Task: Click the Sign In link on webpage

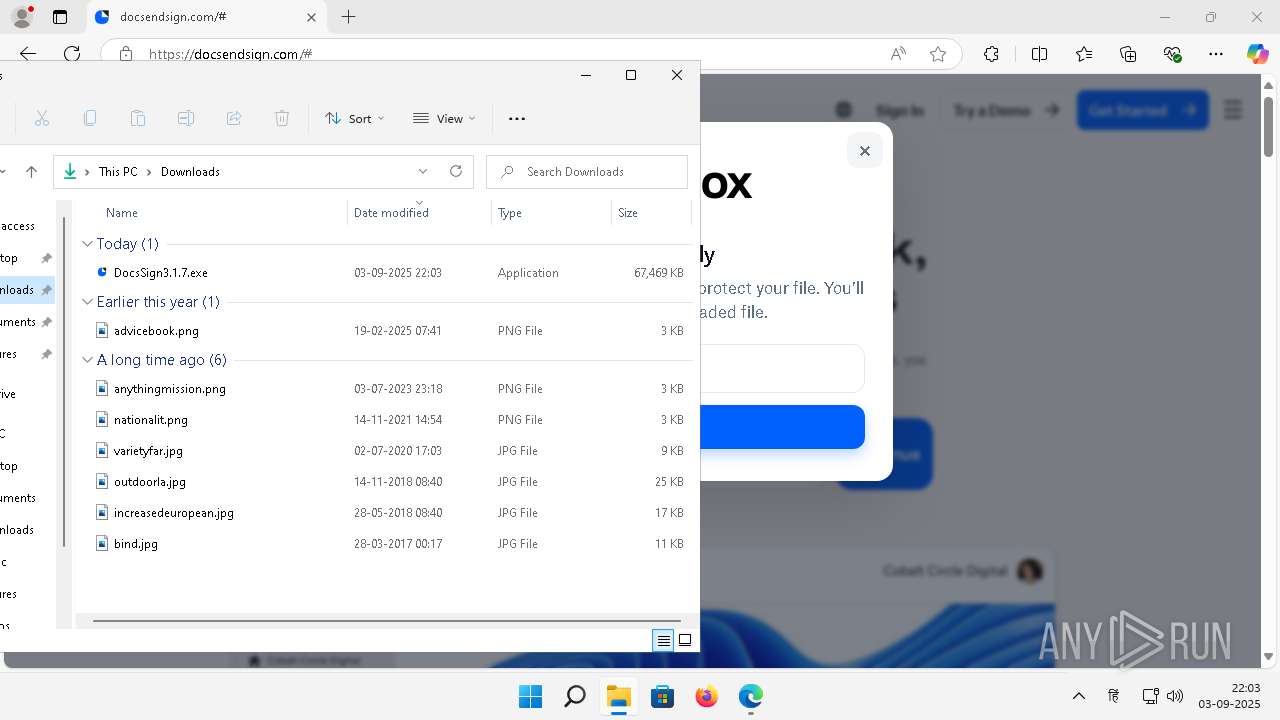Action: pyautogui.click(x=899, y=110)
